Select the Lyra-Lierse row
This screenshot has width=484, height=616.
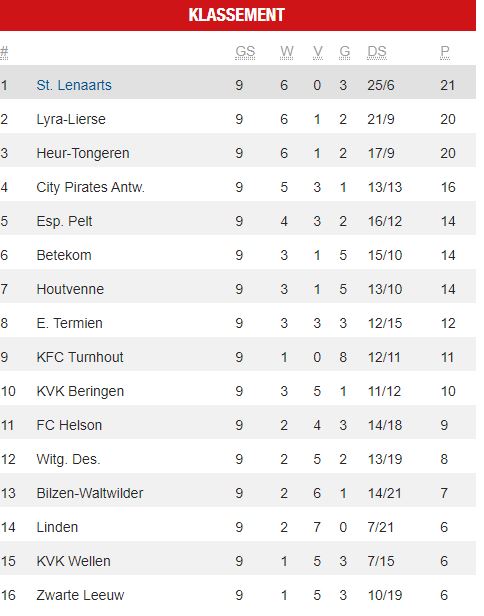coord(238,119)
